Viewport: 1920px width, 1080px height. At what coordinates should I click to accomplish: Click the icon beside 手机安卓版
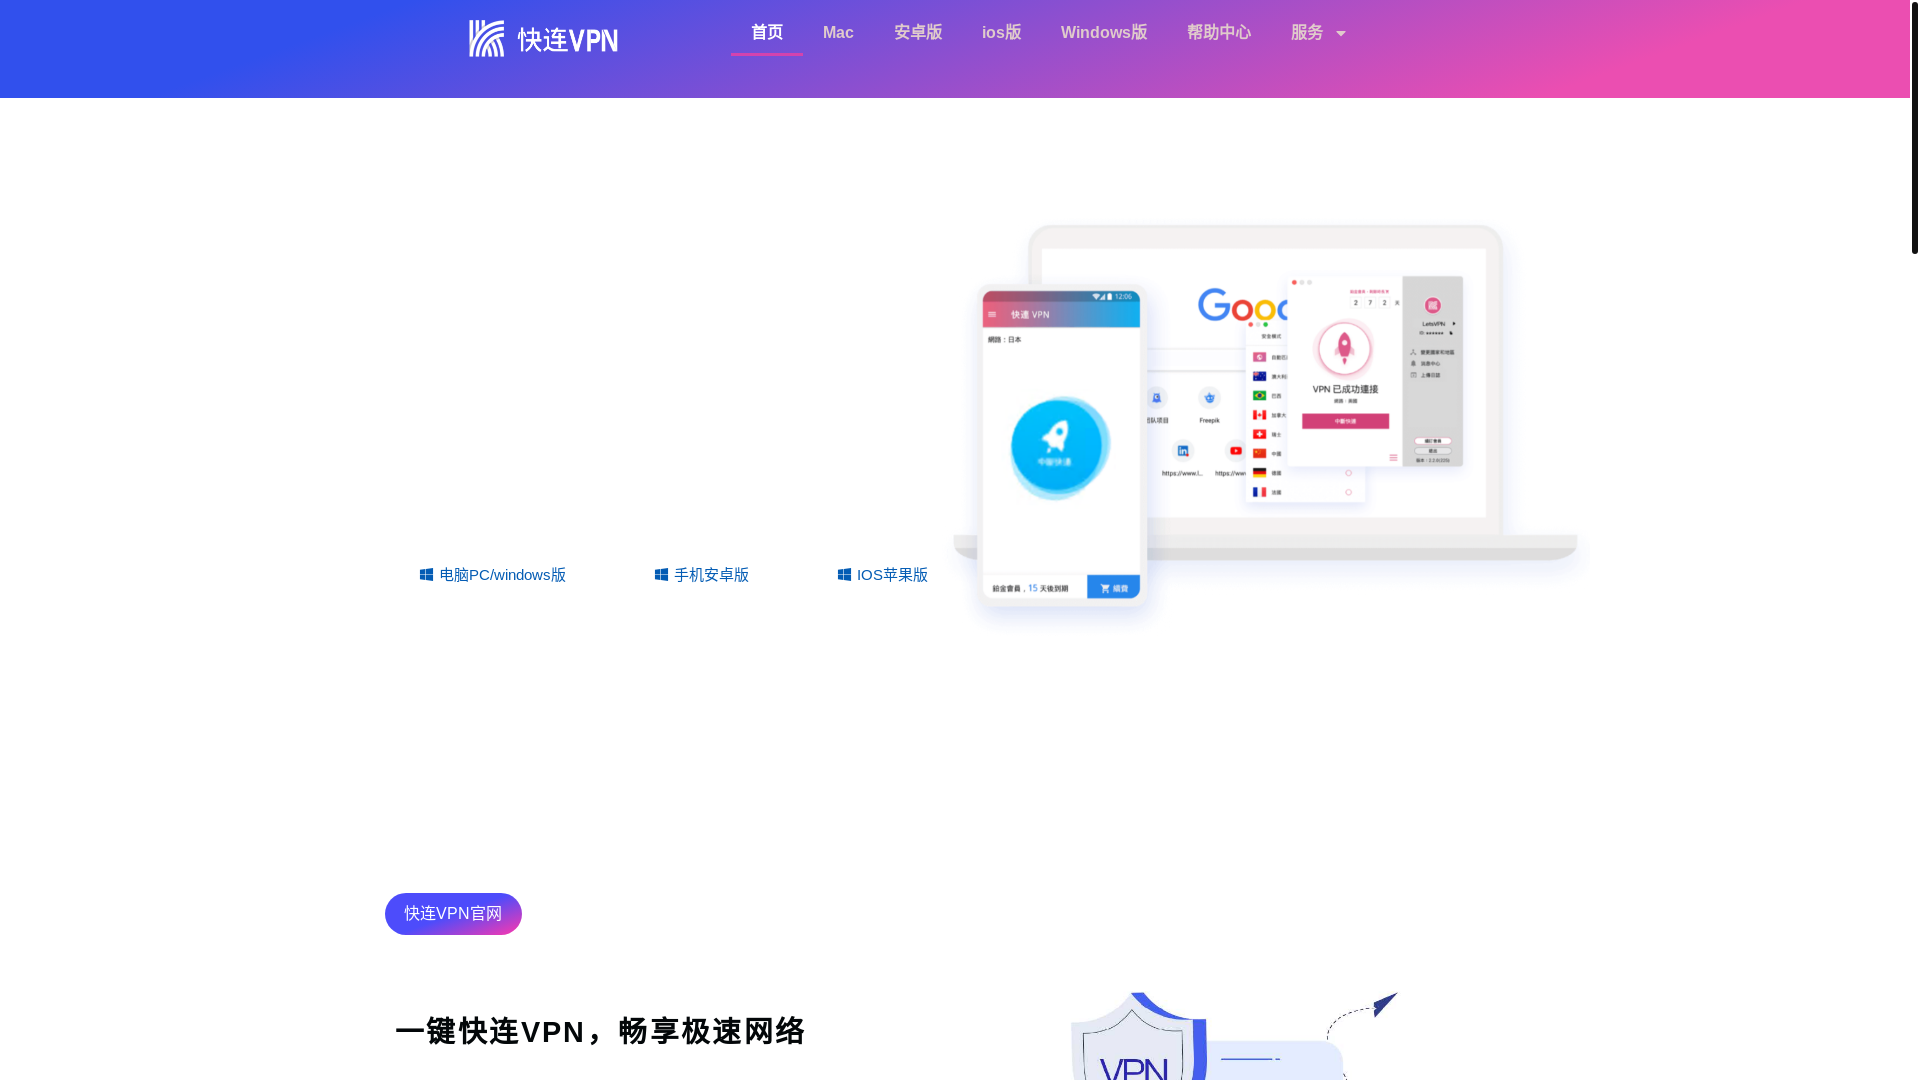(661, 575)
